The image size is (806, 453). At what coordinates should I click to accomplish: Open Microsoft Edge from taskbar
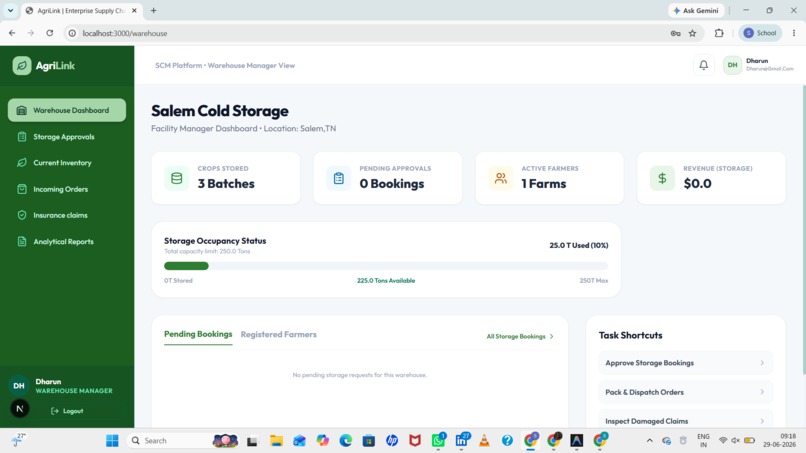[x=345, y=441]
